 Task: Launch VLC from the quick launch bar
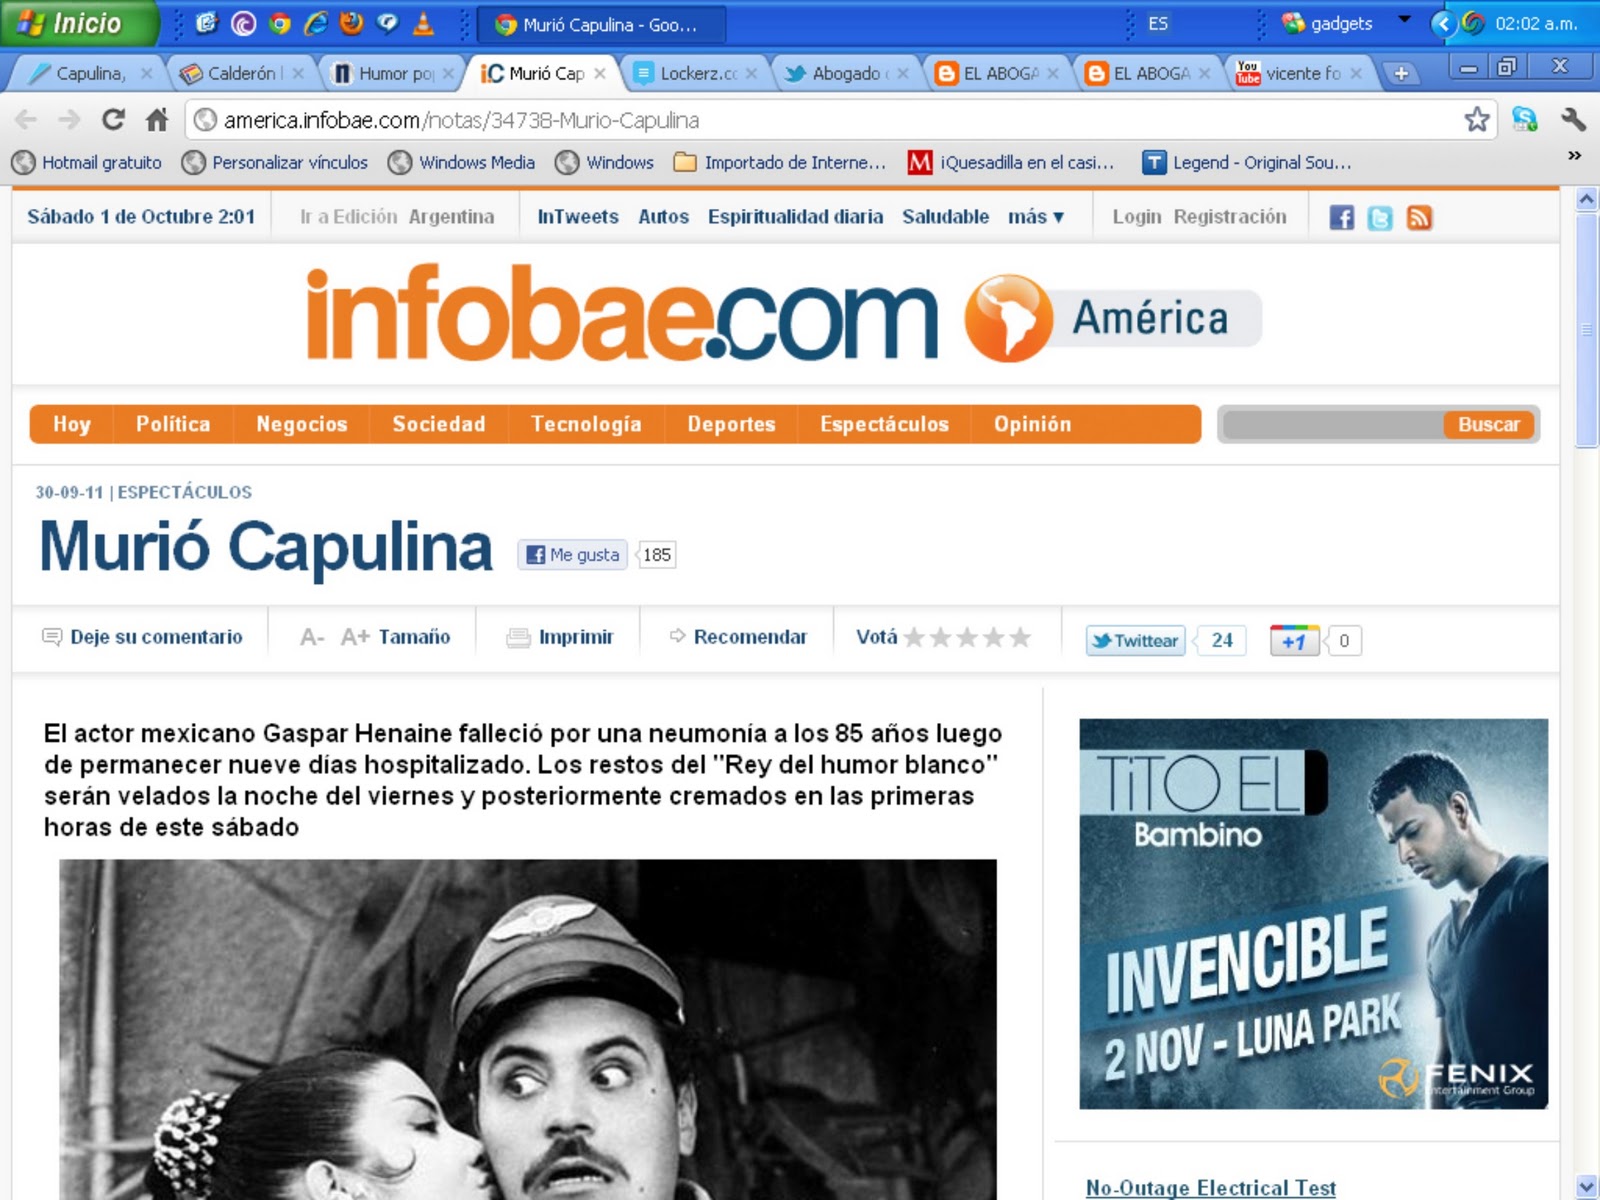pyautogui.click(x=424, y=23)
